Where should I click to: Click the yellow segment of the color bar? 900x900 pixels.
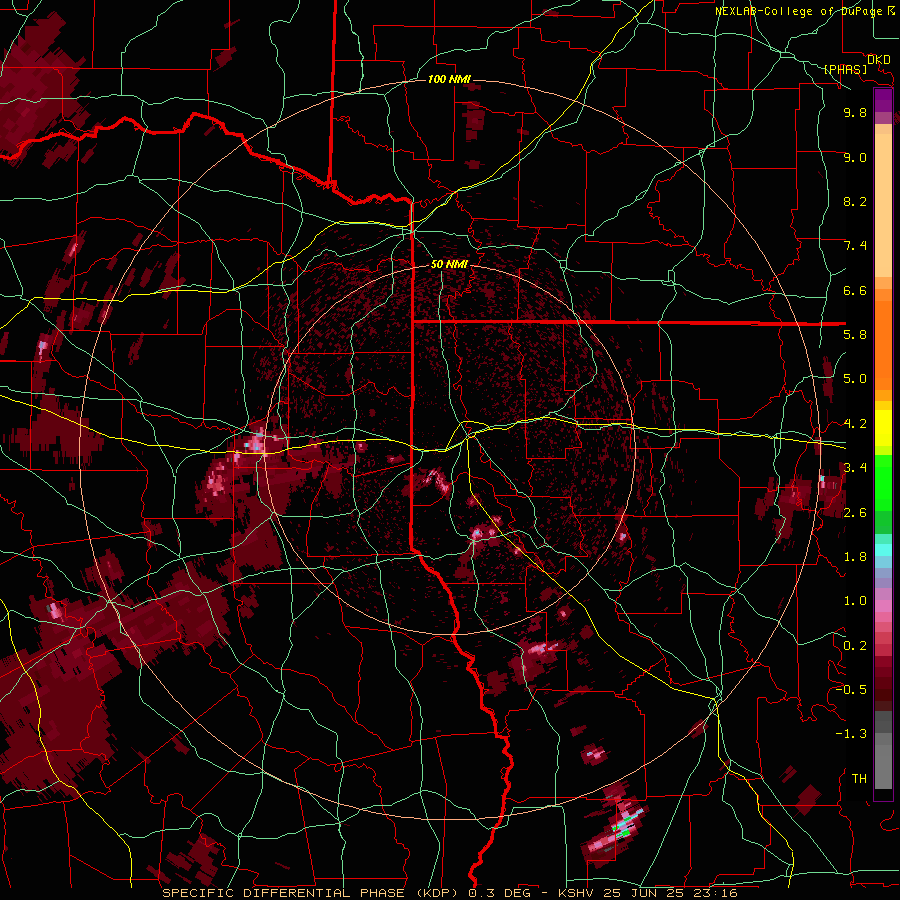883,429
